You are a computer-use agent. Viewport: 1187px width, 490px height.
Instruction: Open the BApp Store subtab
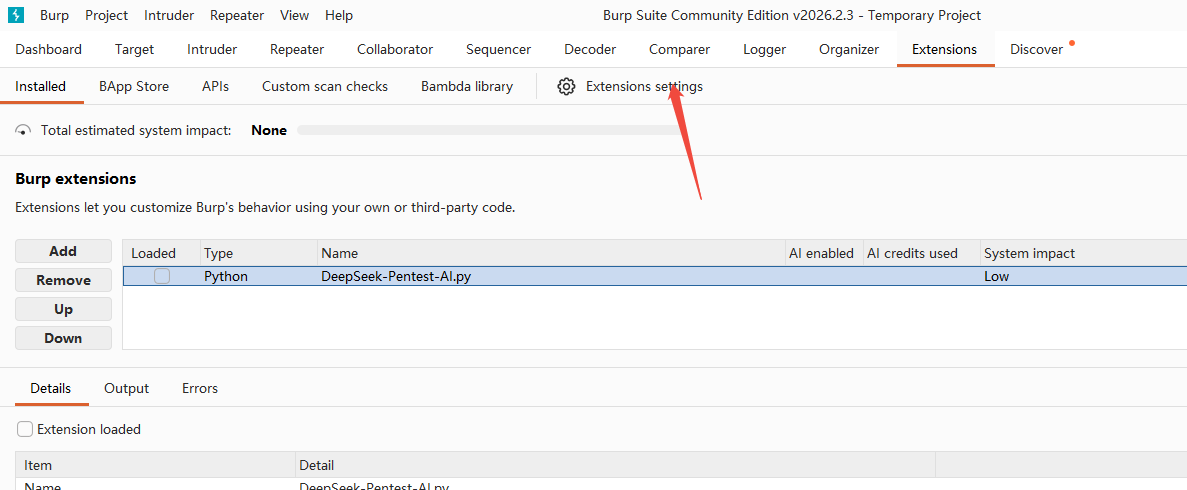(x=134, y=87)
